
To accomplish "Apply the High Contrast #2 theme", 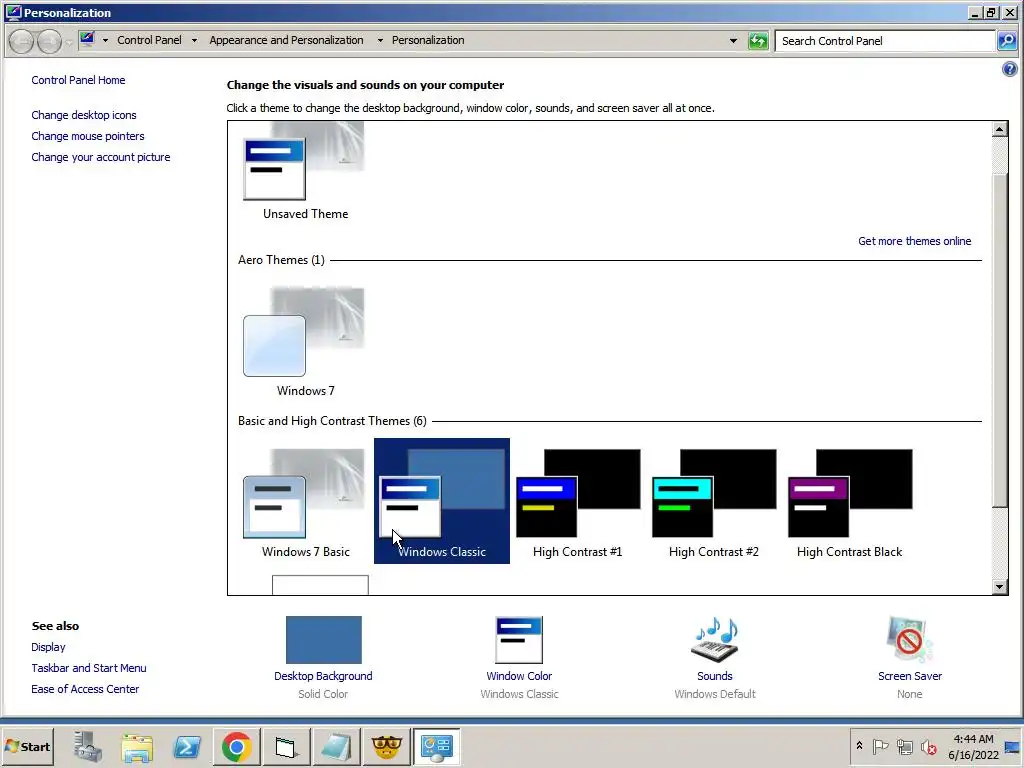I will pyautogui.click(x=714, y=501).
